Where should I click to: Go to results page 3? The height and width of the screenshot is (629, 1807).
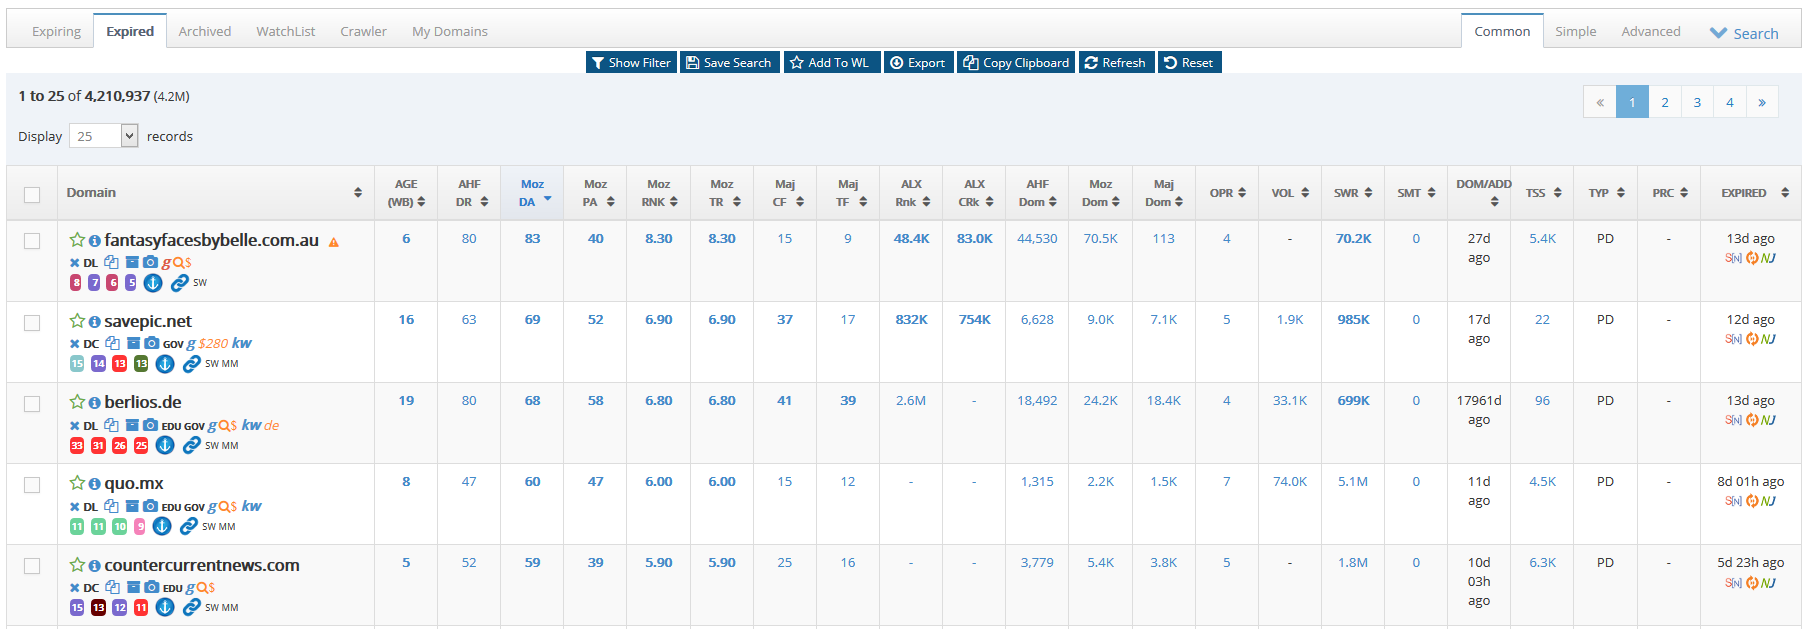(x=1697, y=102)
